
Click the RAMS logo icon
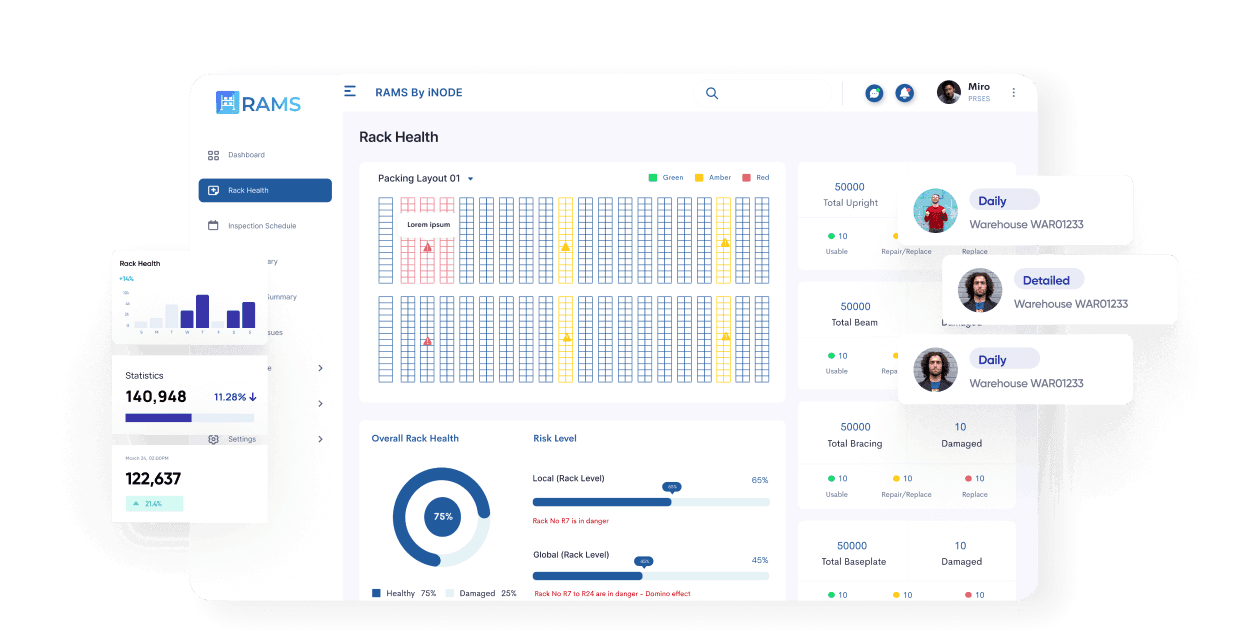point(228,103)
